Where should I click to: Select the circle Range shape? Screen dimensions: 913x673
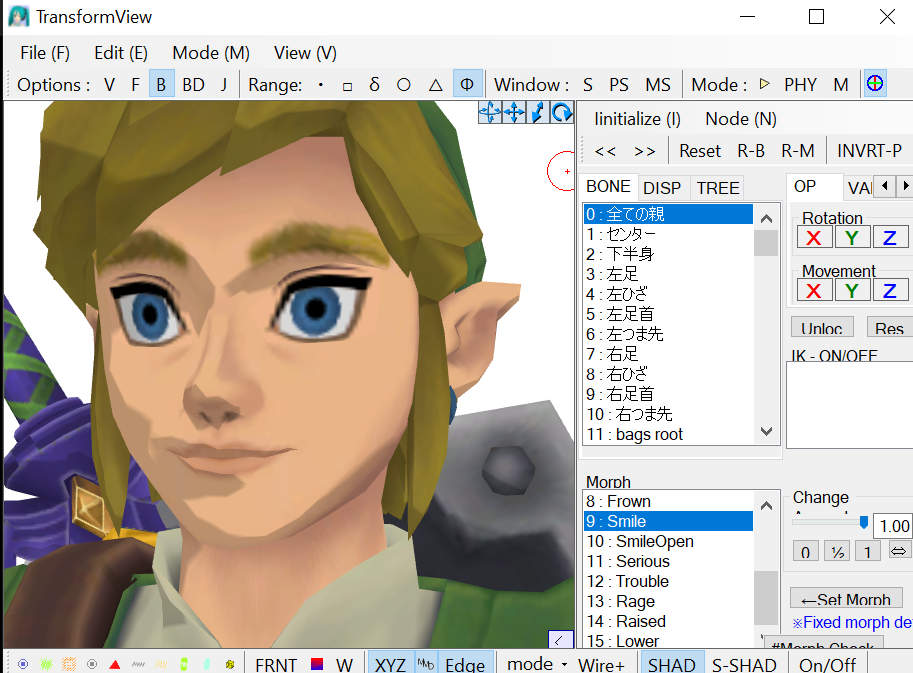coord(404,85)
